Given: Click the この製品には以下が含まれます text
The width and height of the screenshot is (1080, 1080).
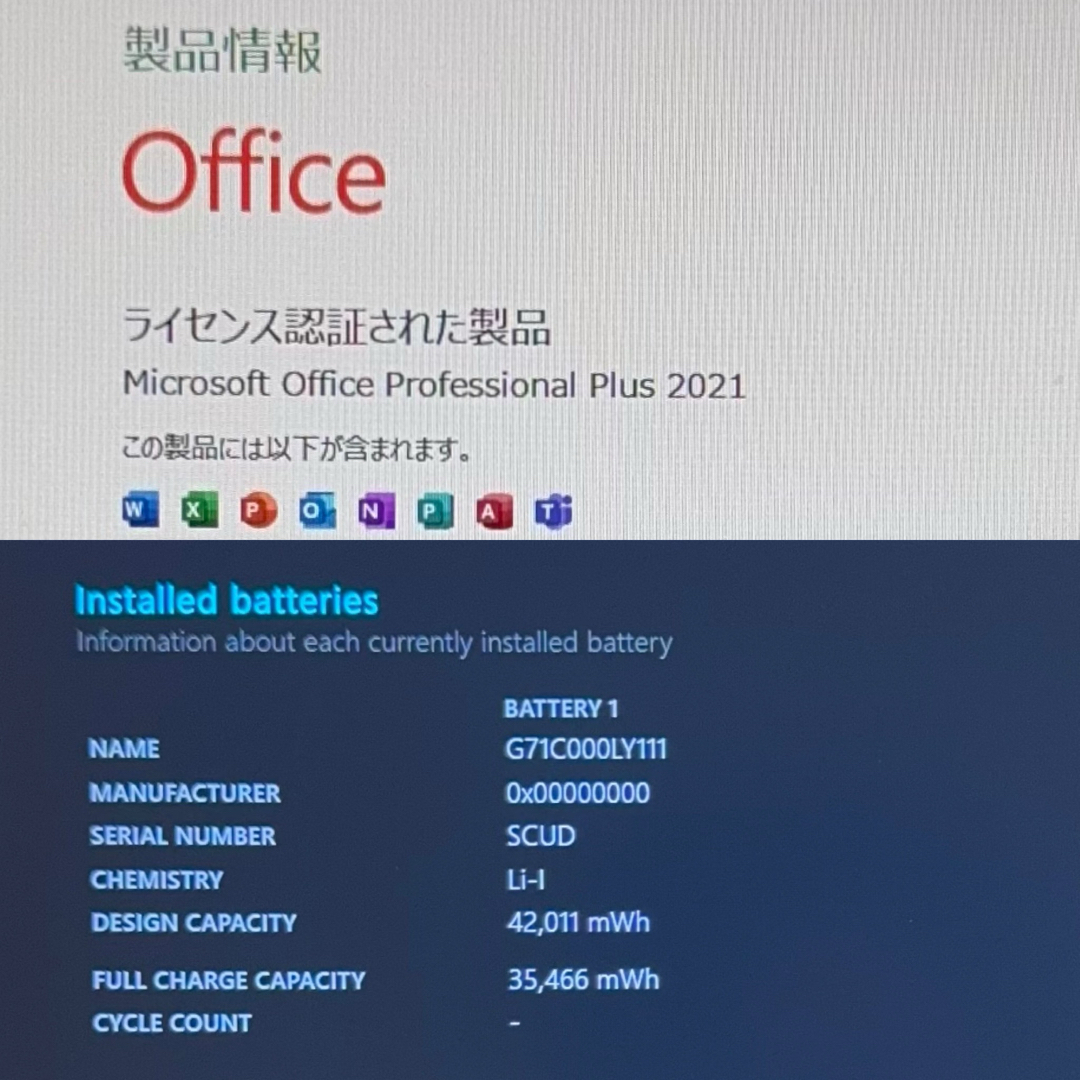Looking at the screenshot, I should 297,448.
